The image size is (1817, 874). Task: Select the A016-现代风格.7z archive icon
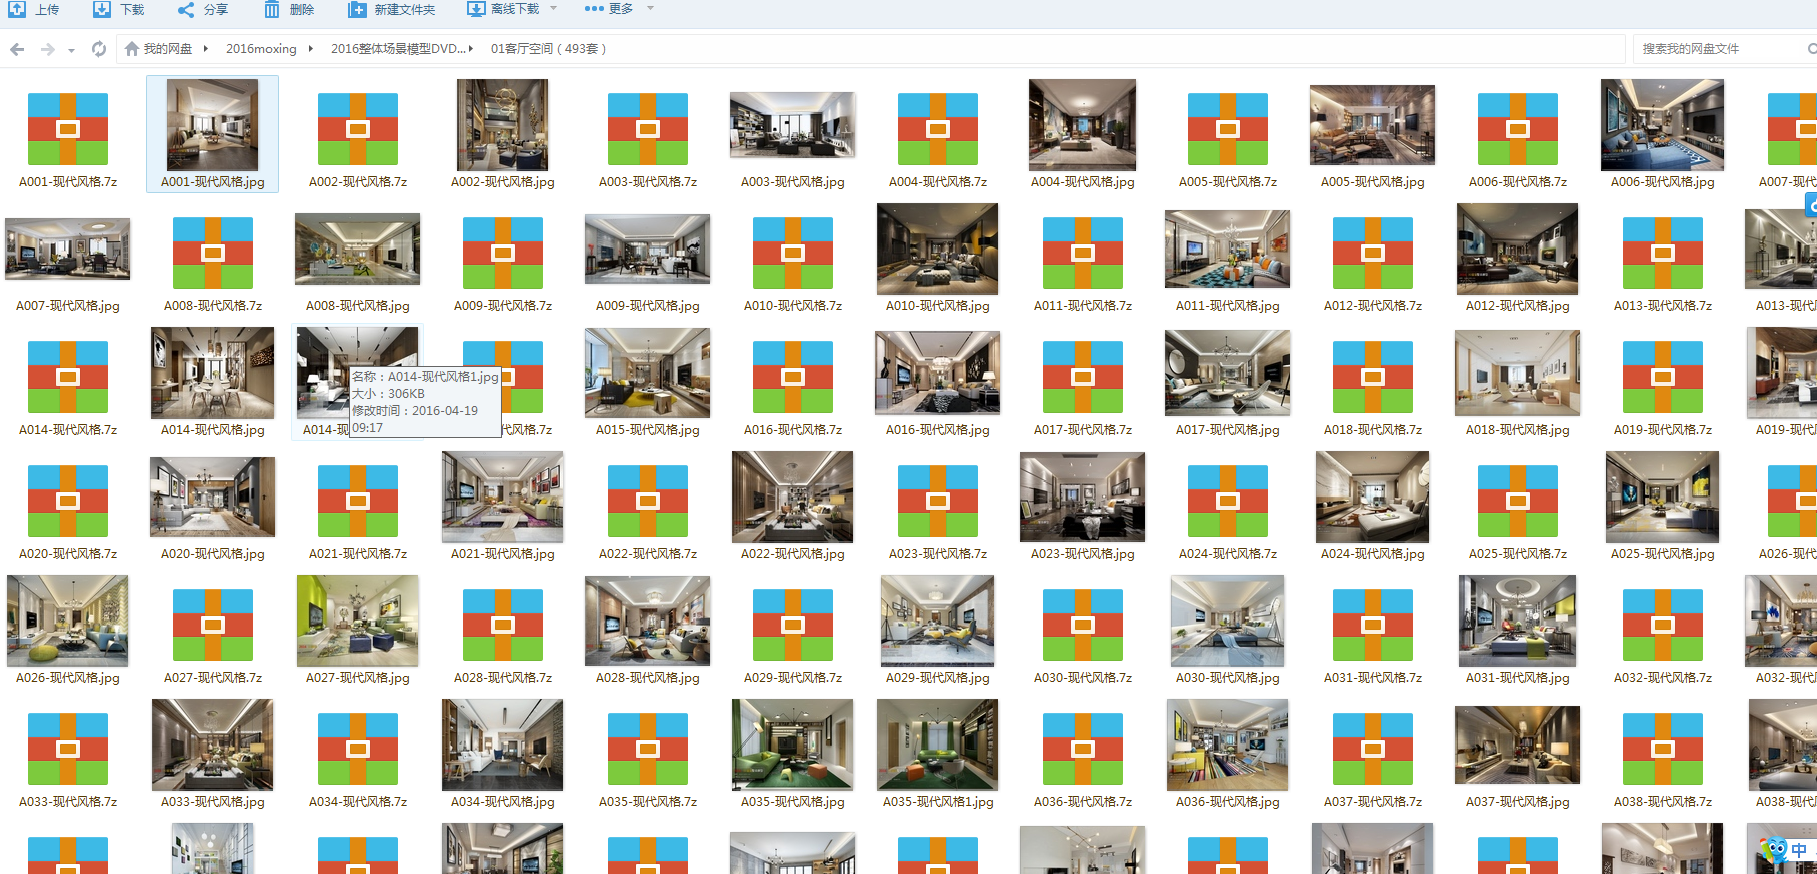[x=793, y=377]
